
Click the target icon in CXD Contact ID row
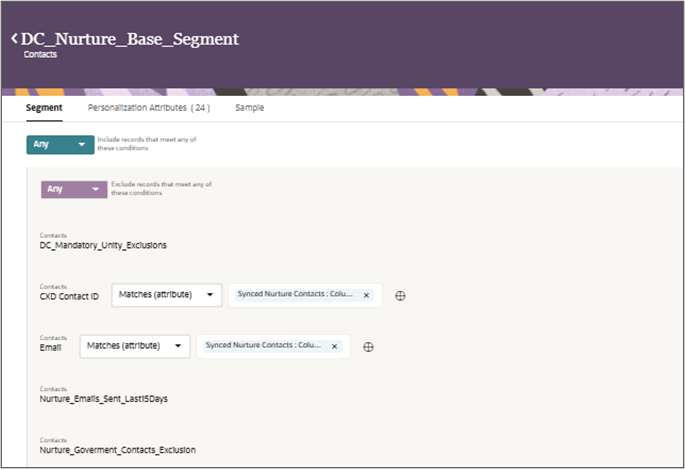400,296
